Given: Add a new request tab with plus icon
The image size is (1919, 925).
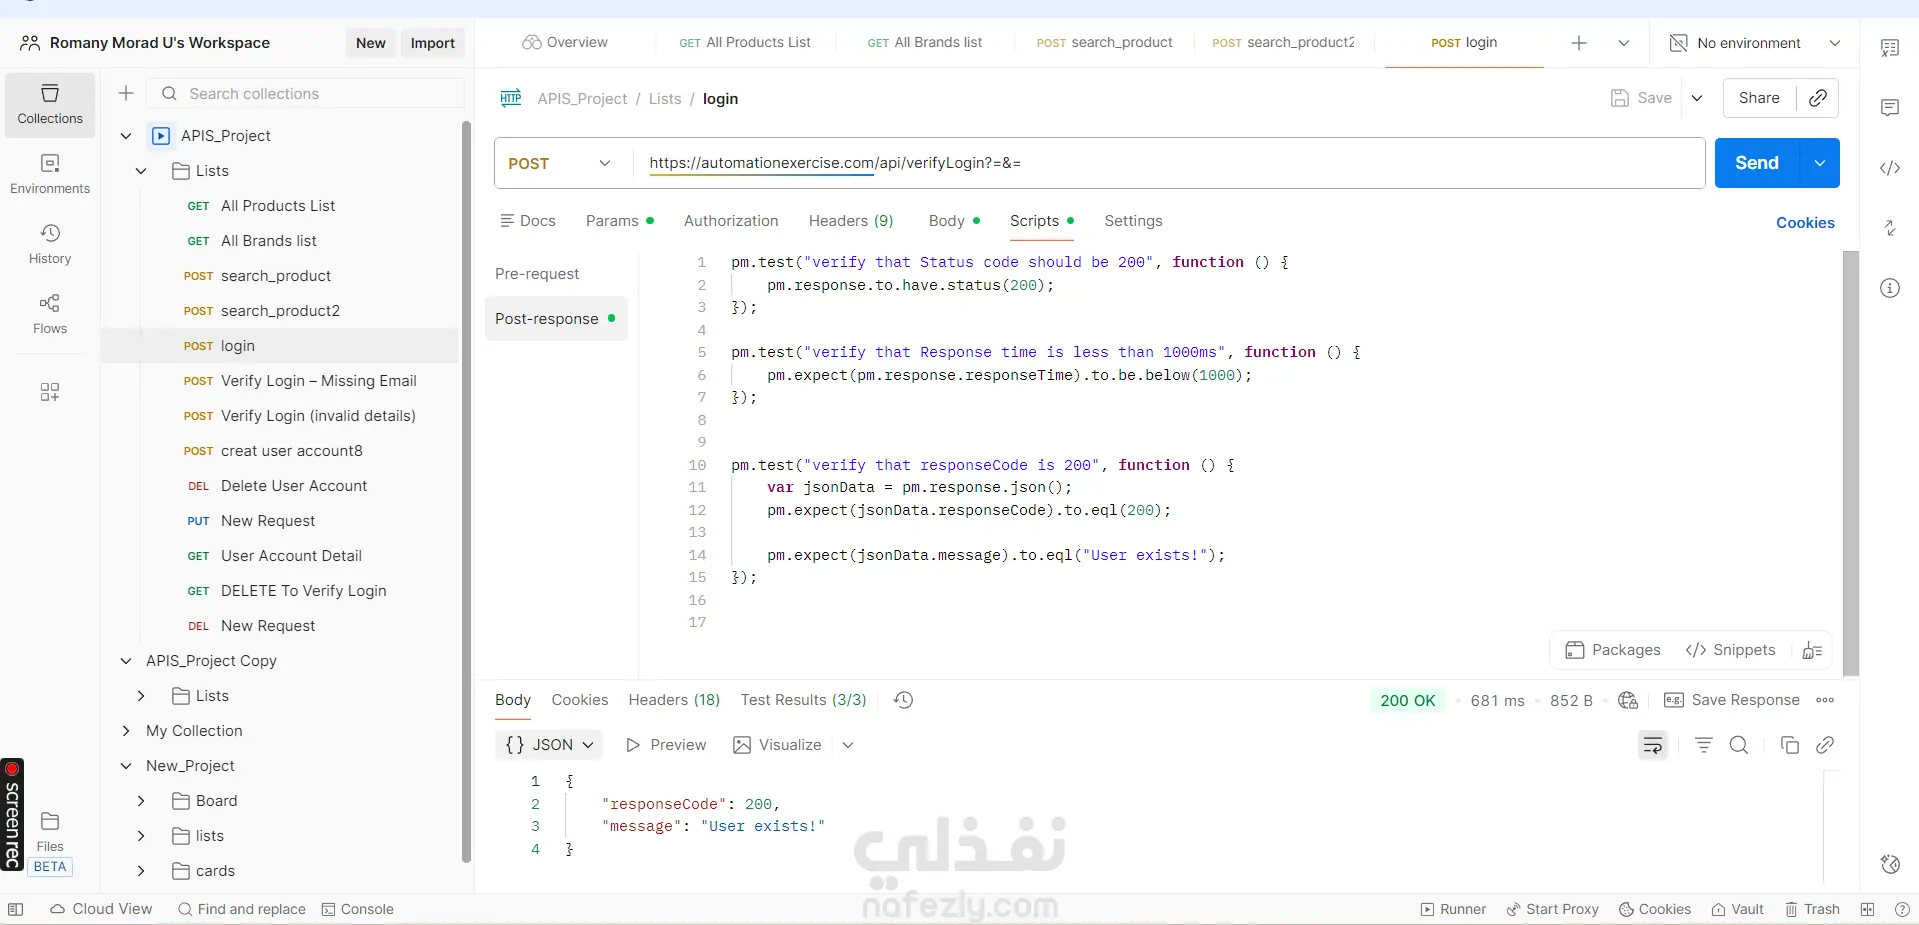Looking at the screenshot, I should [1579, 43].
